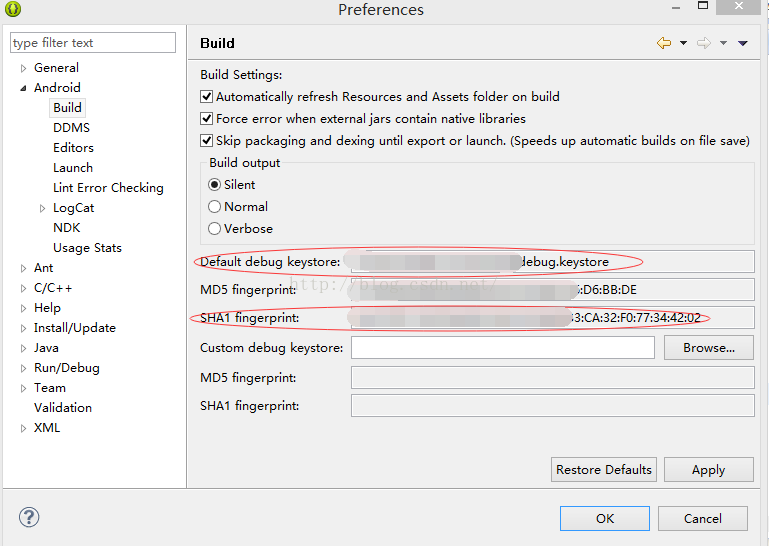Select the Validation preferences item
Screen dimensions: 769x546
click(x=63, y=408)
